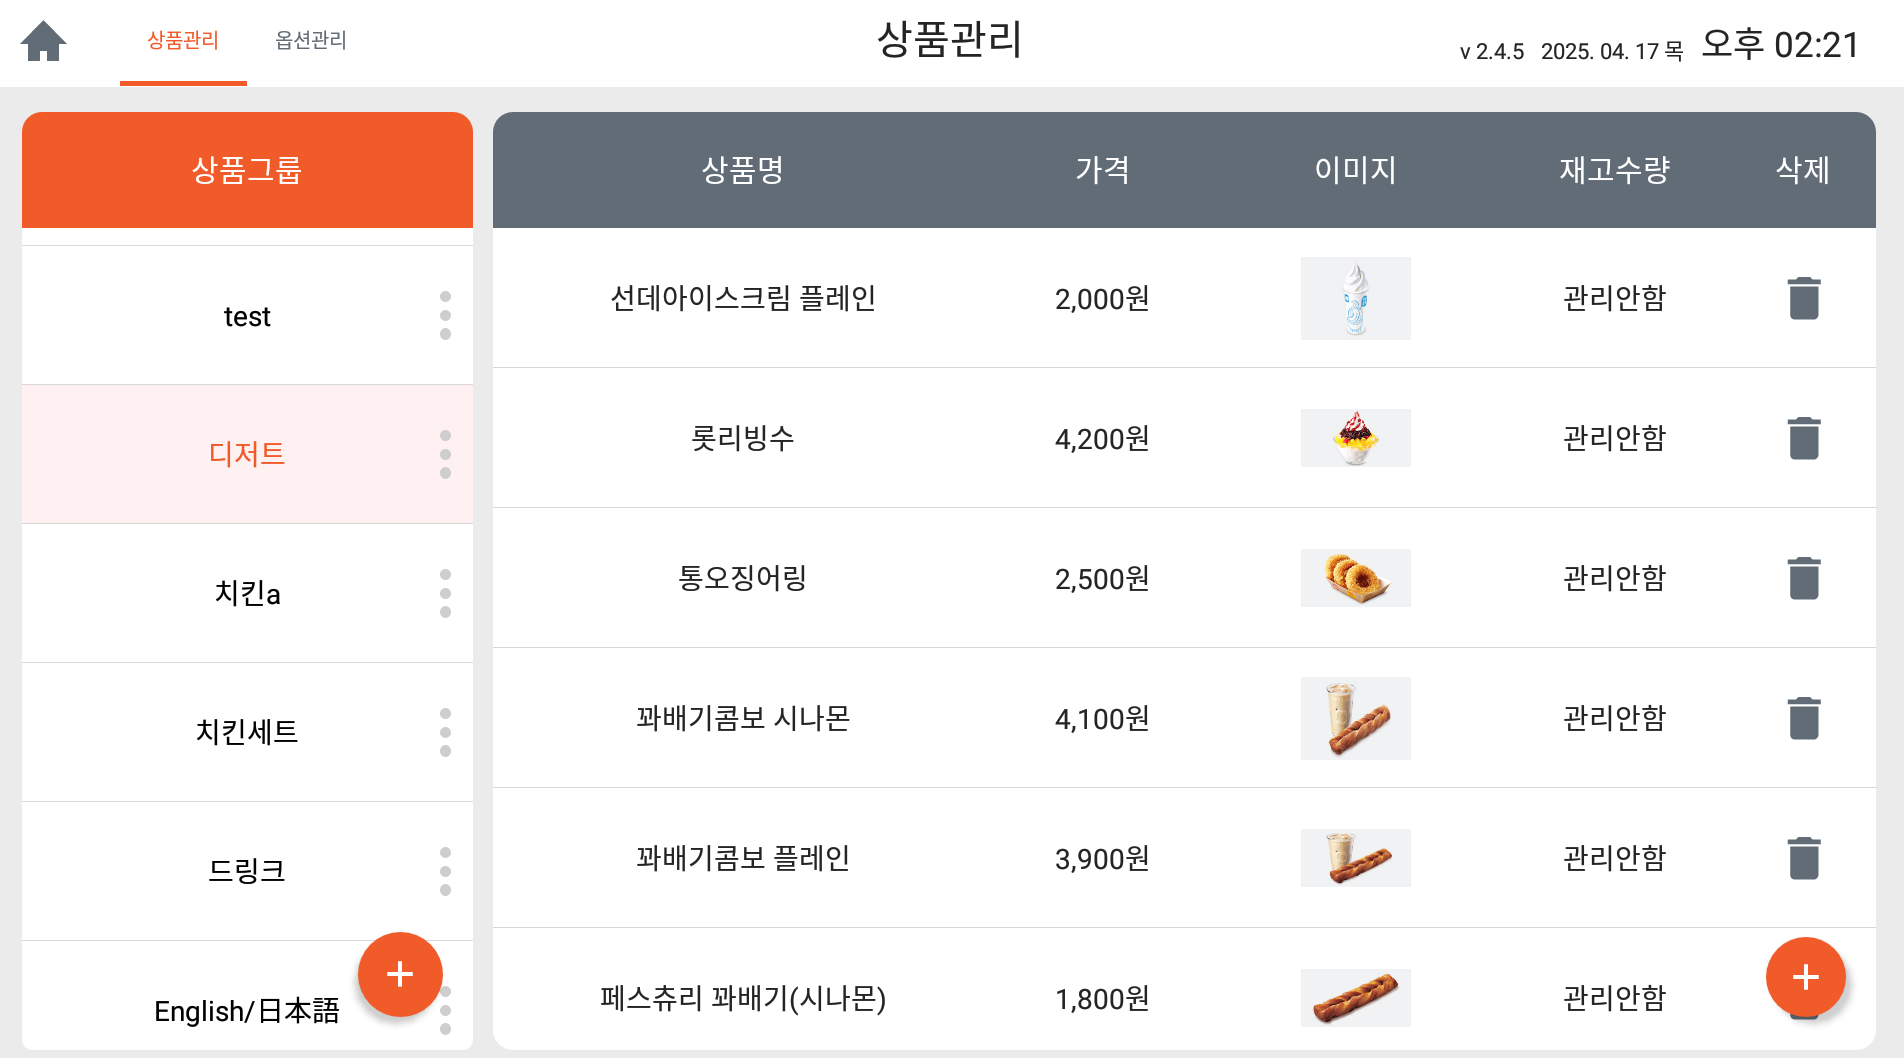Go to the home screen icon
The width and height of the screenshot is (1904, 1058).
(x=44, y=41)
